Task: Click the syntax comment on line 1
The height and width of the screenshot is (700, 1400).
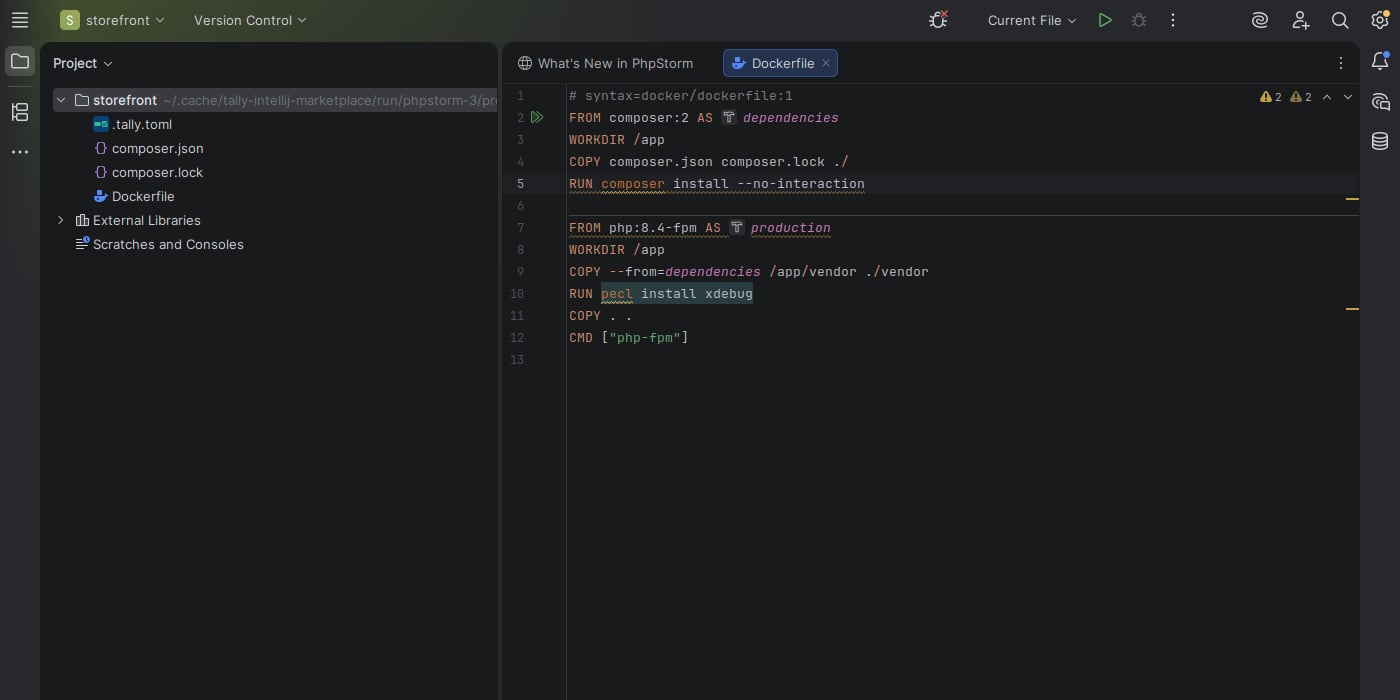Action: tap(681, 95)
